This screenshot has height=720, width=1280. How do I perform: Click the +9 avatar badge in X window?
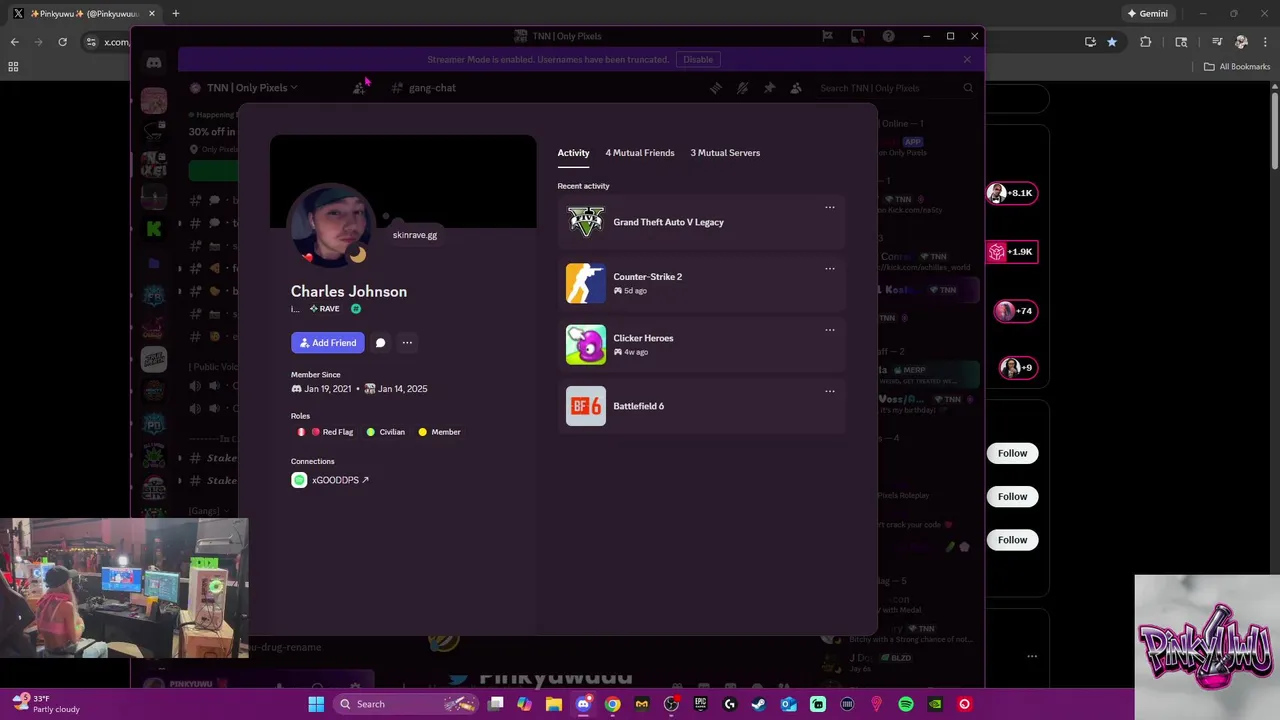[1017, 368]
